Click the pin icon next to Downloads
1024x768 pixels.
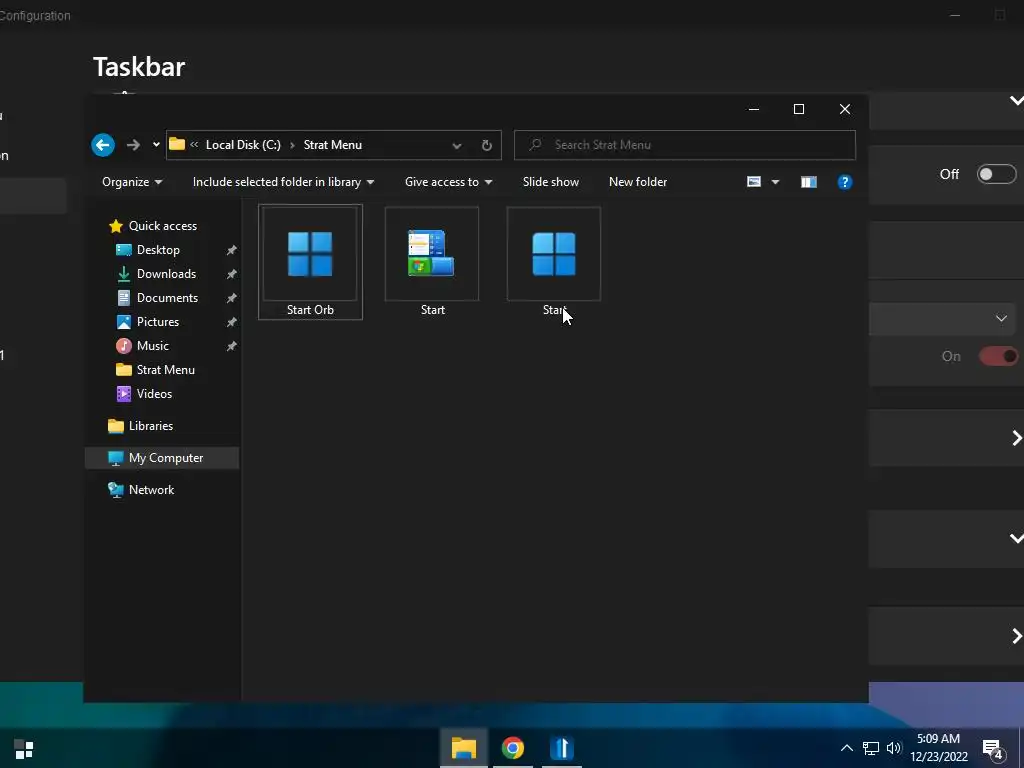(x=231, y=274)
